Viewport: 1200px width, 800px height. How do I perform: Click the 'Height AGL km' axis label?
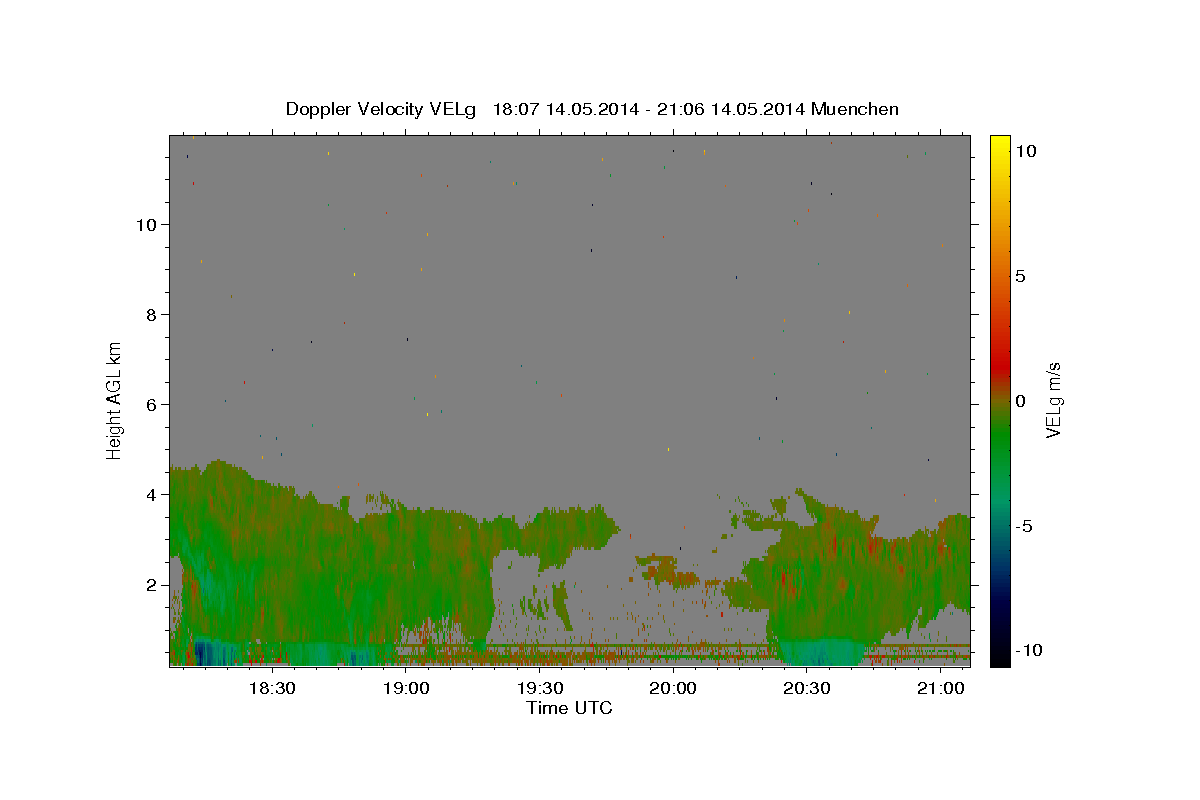pos(115,399)
